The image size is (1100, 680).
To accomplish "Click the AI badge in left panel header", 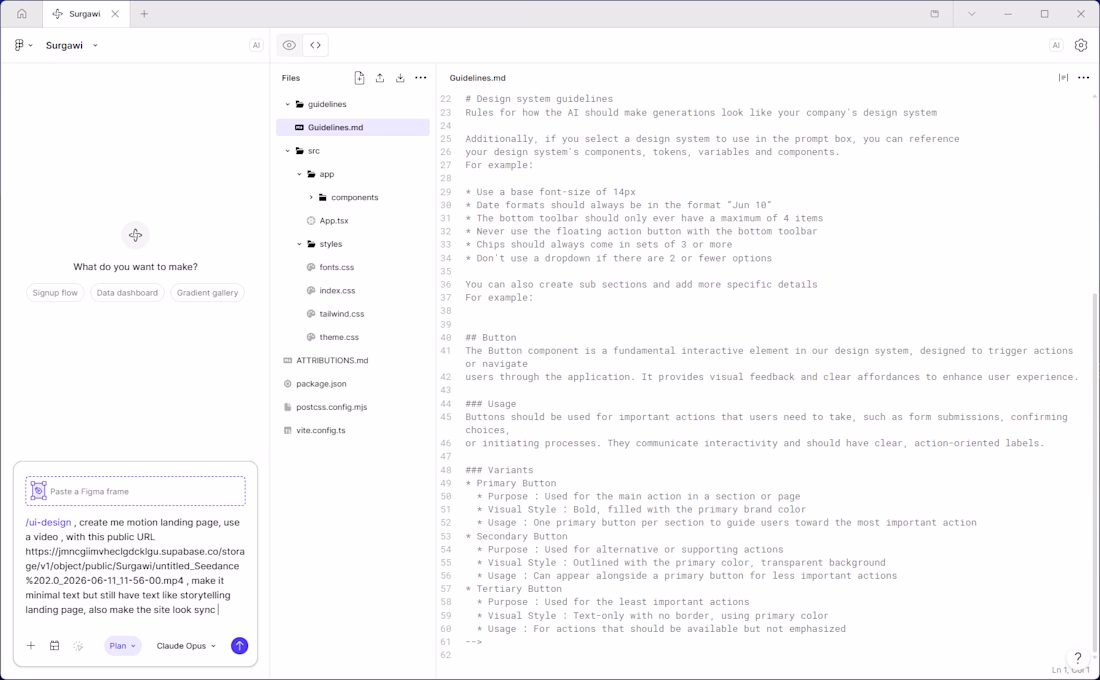I will 256,45.
